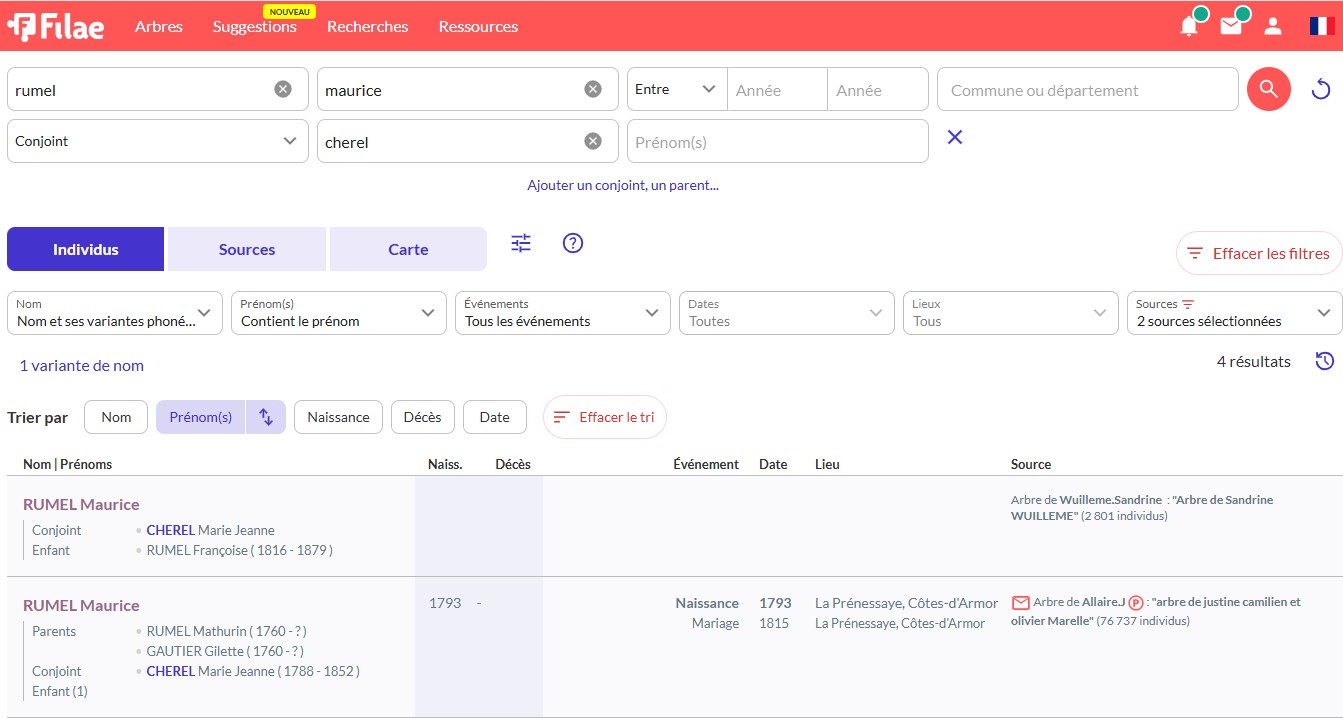This screenshot has width=1343, height=718.
Task: Reset the search form with reload icon
Action: (x=1321, y=90)
